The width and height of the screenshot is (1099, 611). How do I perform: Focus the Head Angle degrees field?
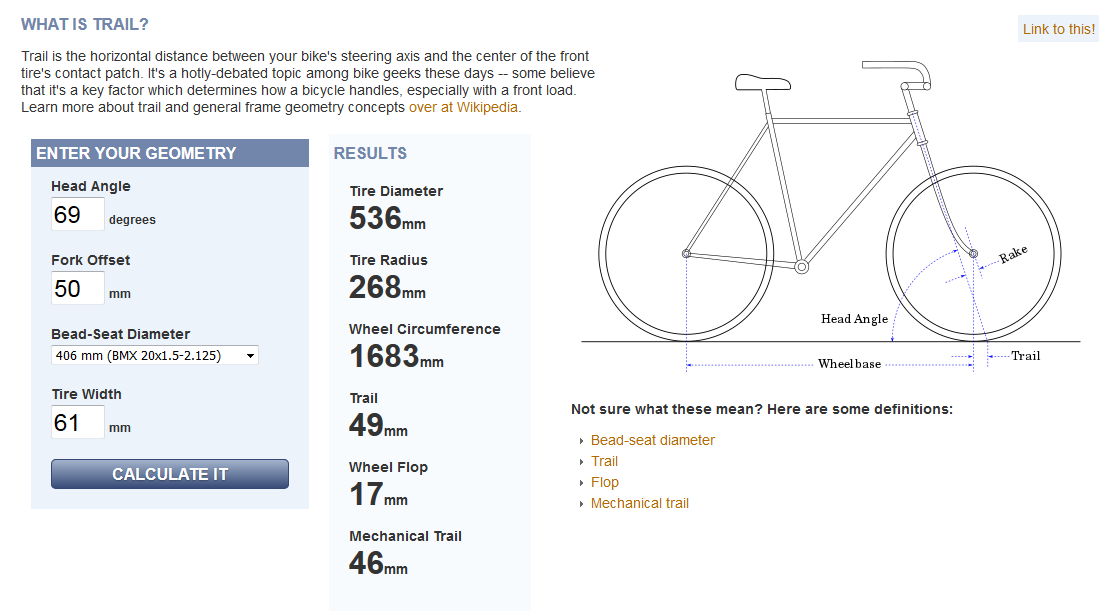(78, 214)
